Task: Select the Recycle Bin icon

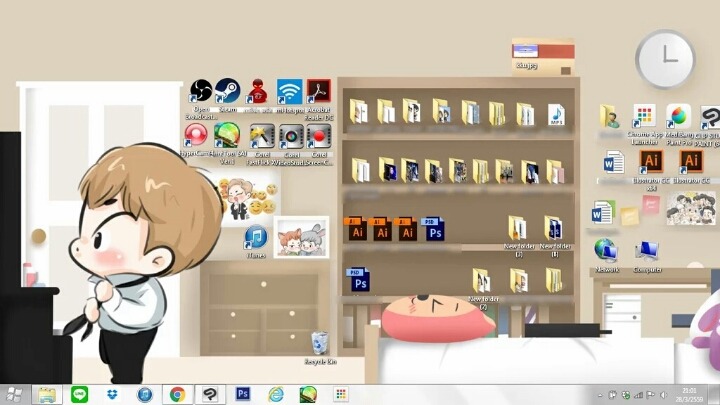Action: tap(320, 343)
